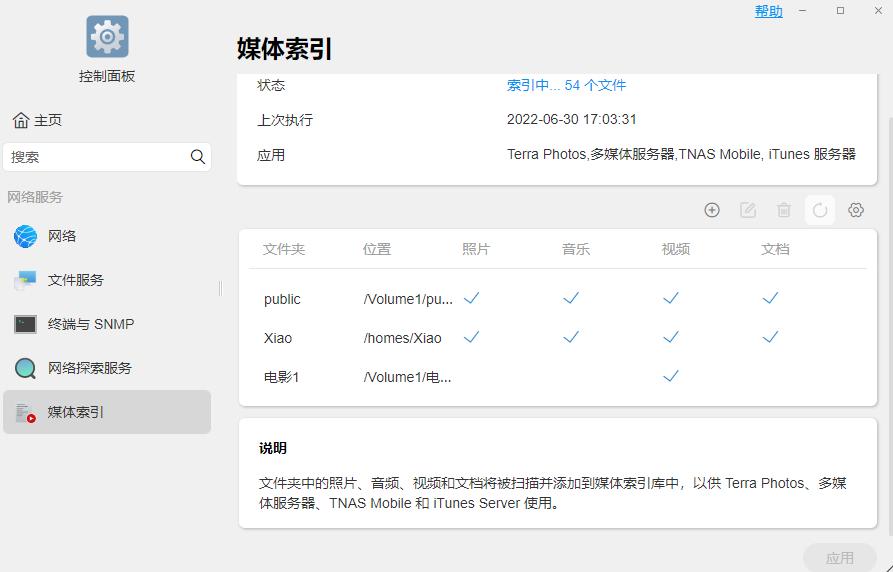Click the 应用 apply button

[x=839, y=558]
